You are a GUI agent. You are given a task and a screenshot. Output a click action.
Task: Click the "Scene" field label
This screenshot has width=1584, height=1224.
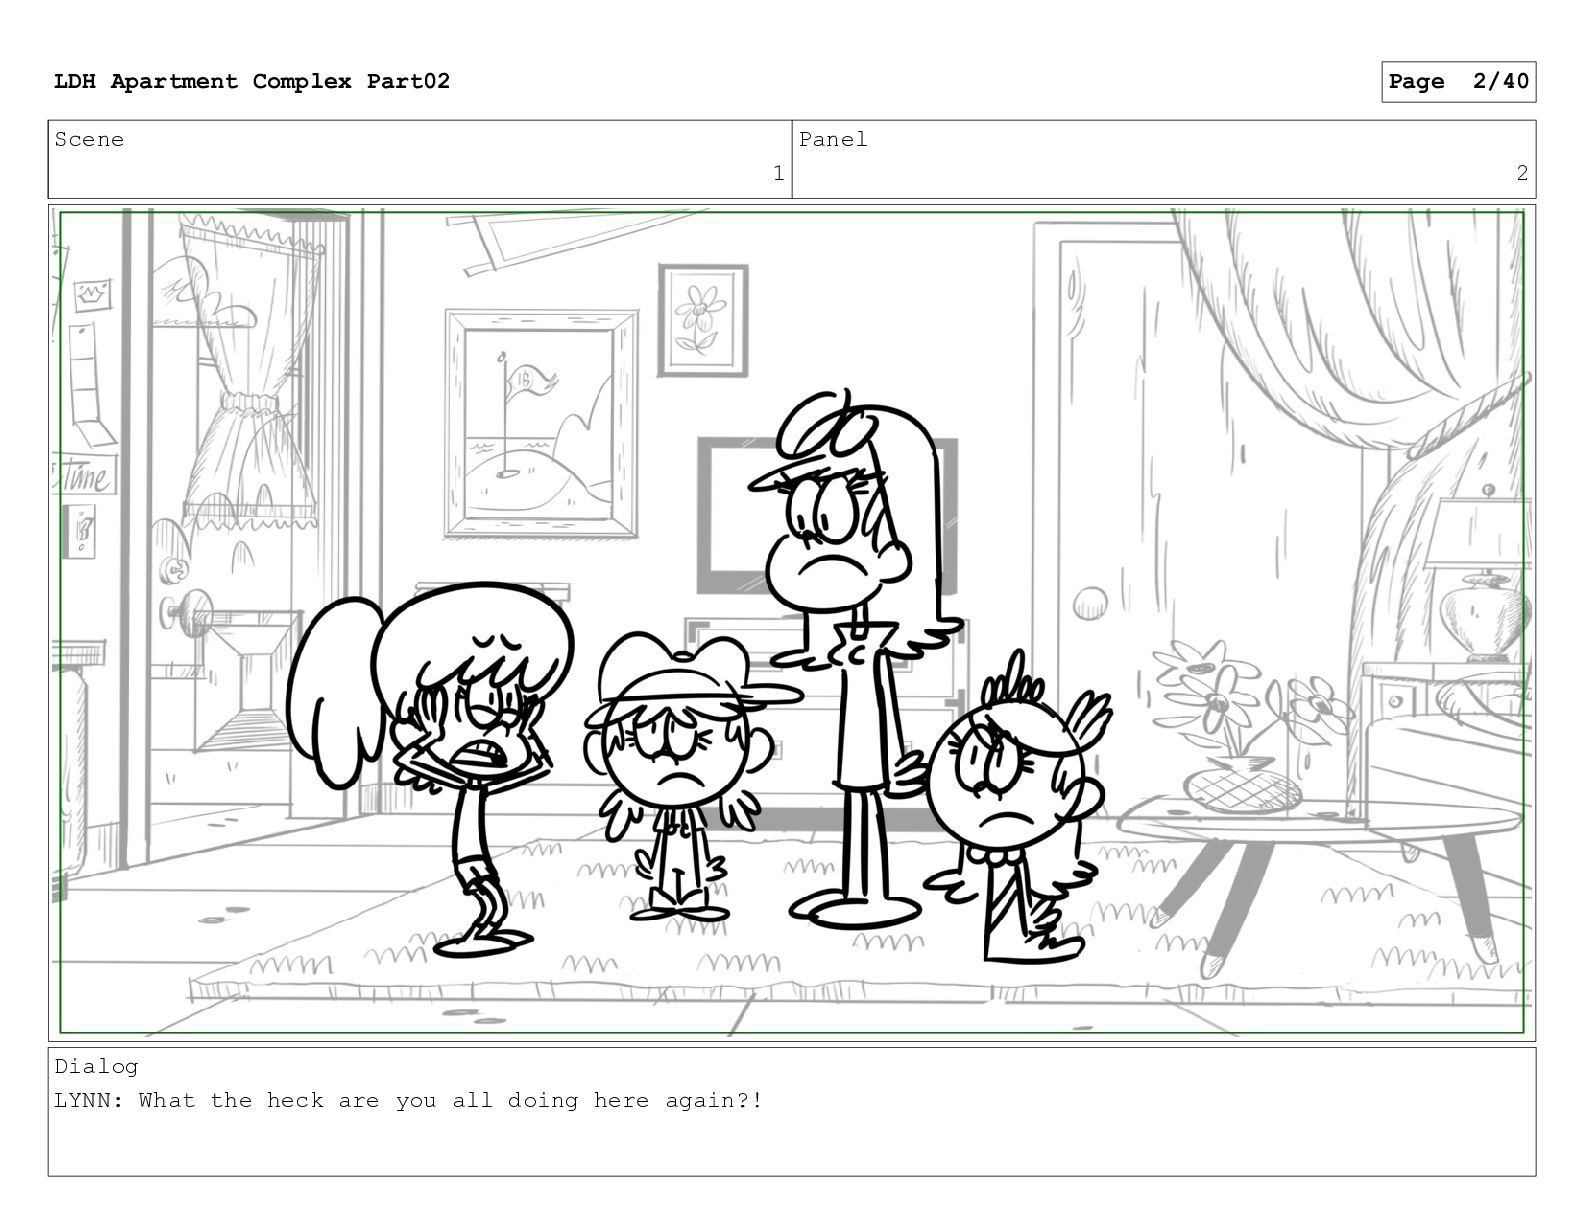coord(90,140)
